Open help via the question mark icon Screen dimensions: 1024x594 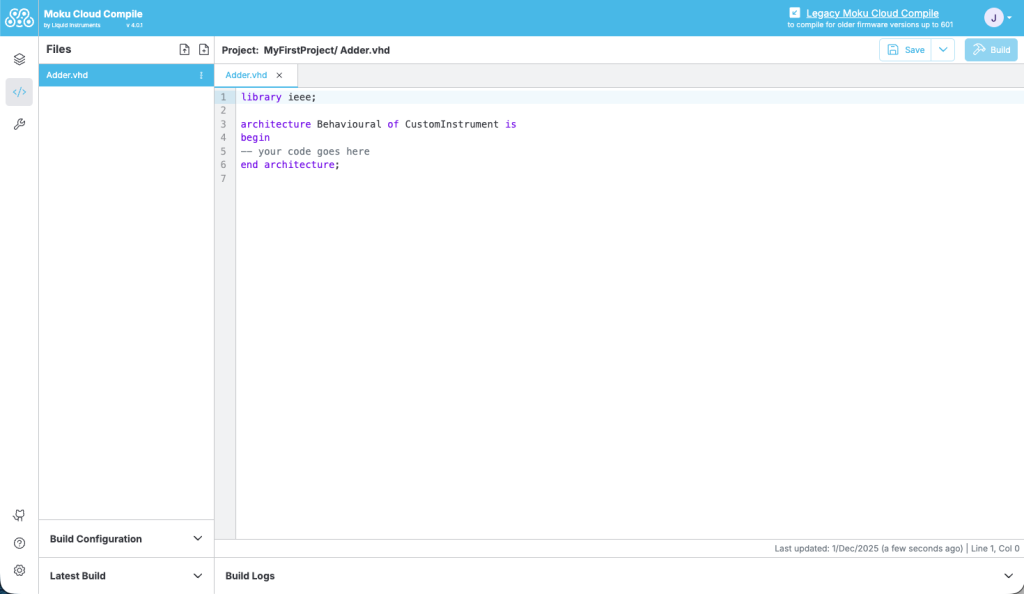[x=19, y=543]
